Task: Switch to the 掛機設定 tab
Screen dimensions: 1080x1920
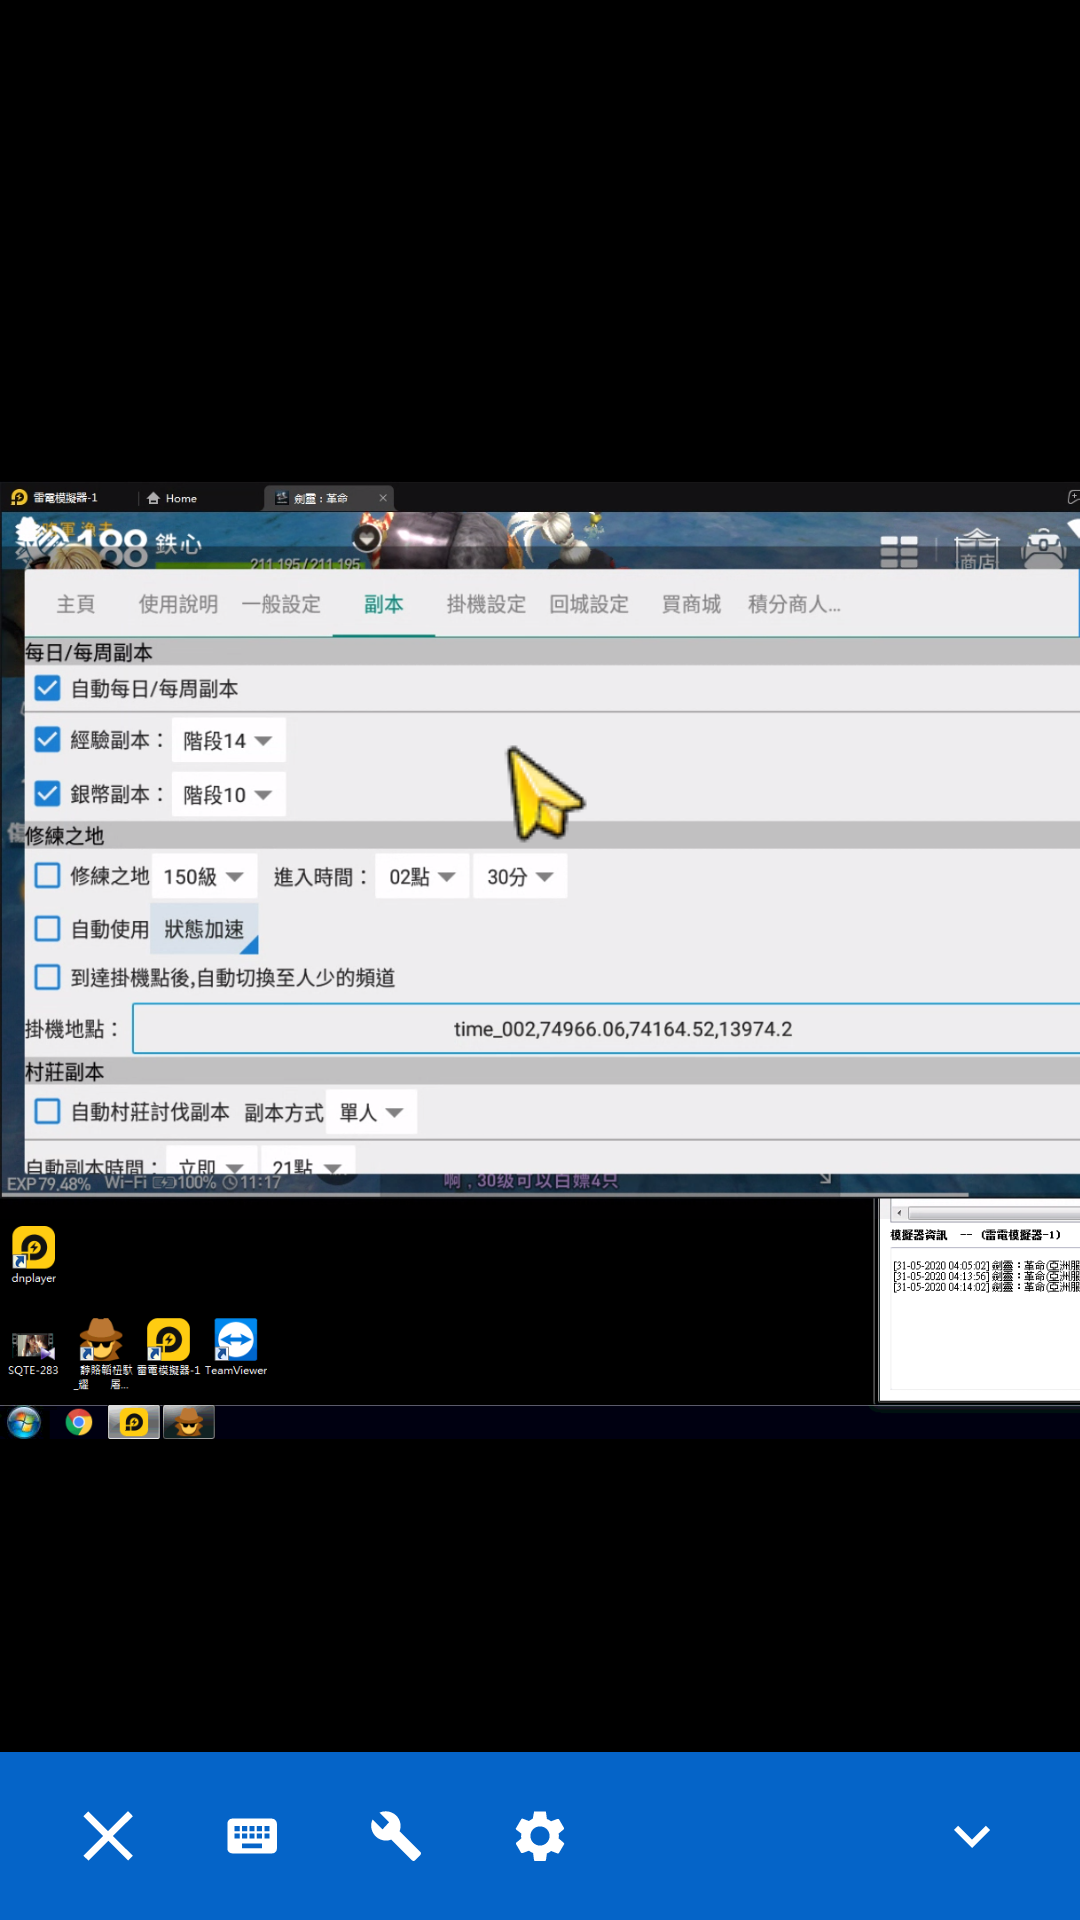Action: pyautogui.click(x=486, y=604)
